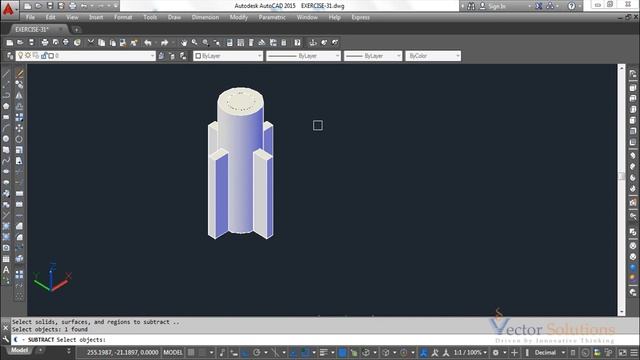Screen dimensions: 640x360
Task: Select the Model layout tab
Action: [x=20, y=350]
